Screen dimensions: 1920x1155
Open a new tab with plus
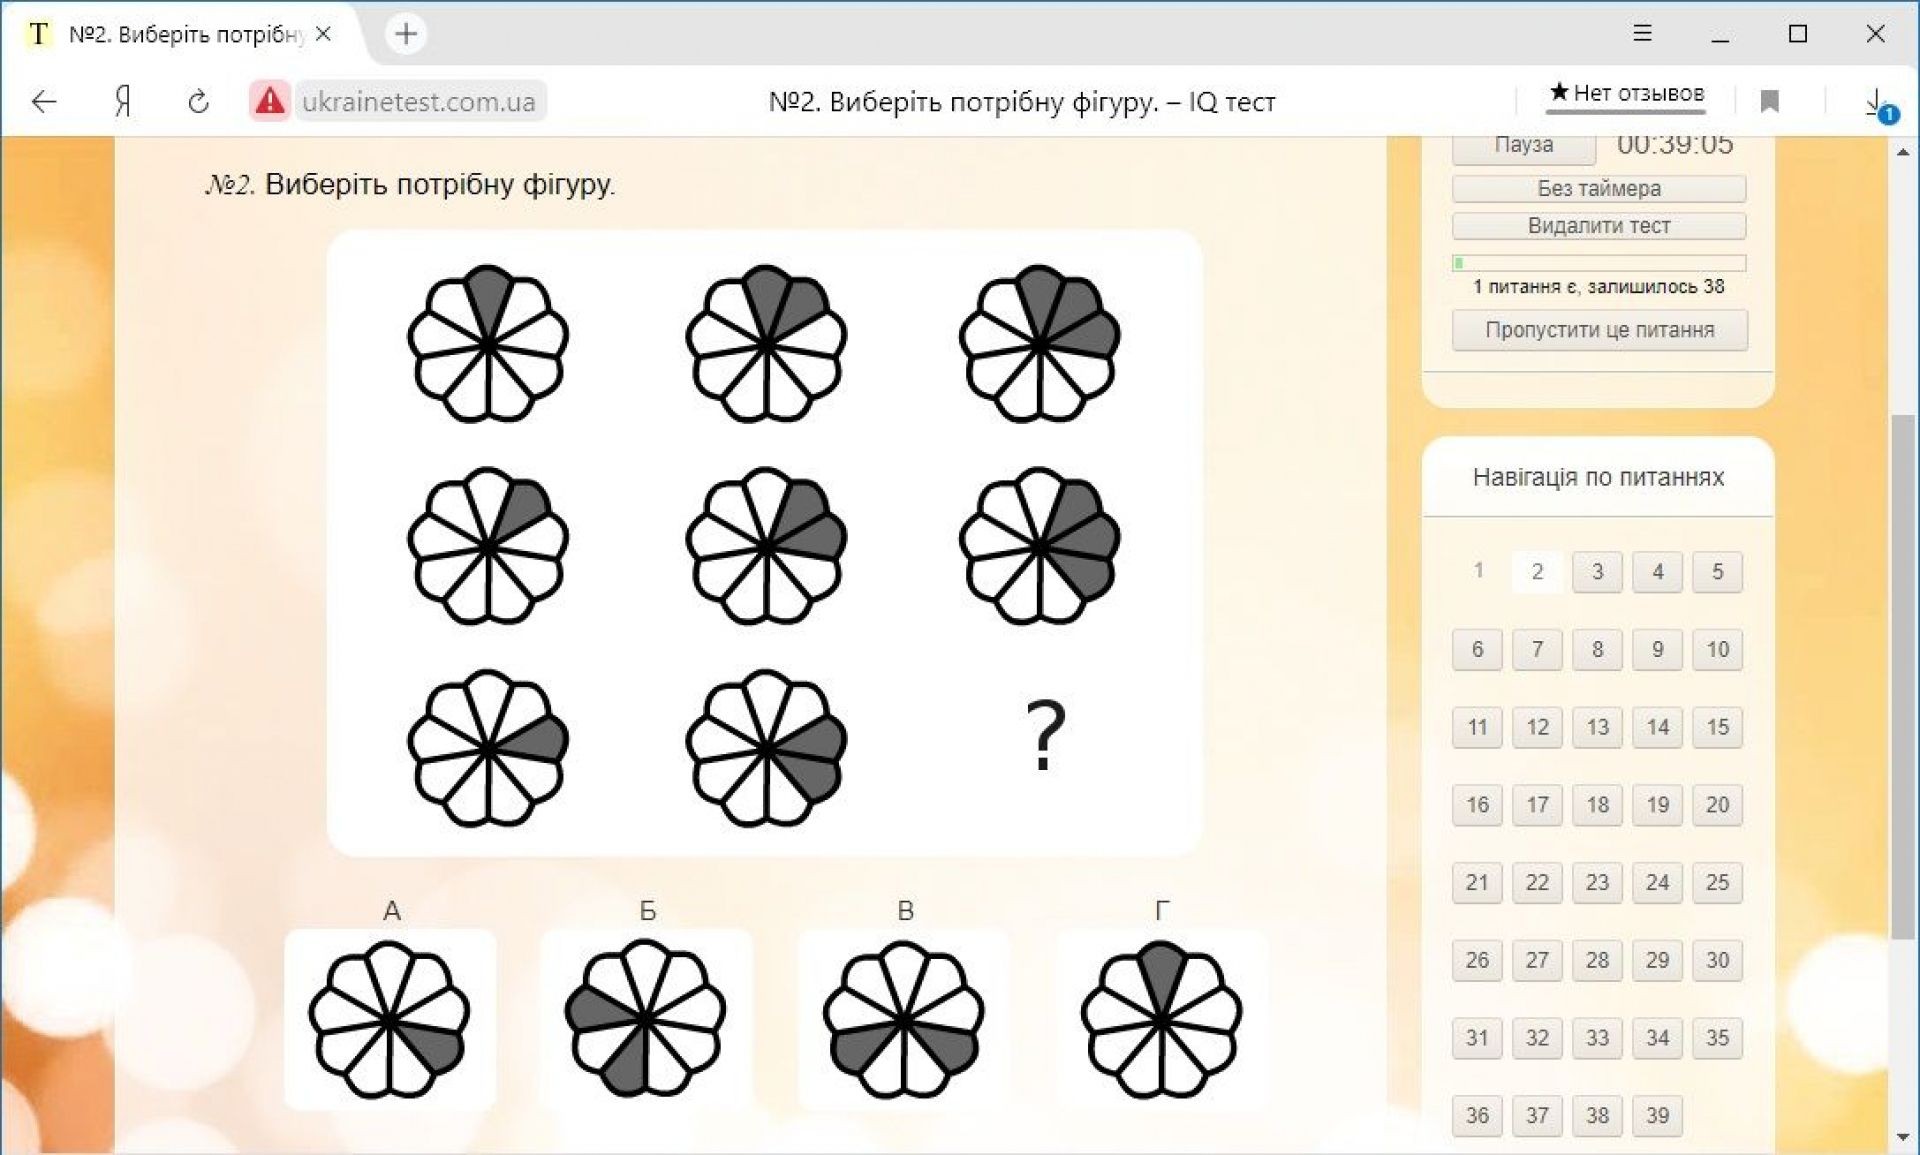(x=406, y=34)
